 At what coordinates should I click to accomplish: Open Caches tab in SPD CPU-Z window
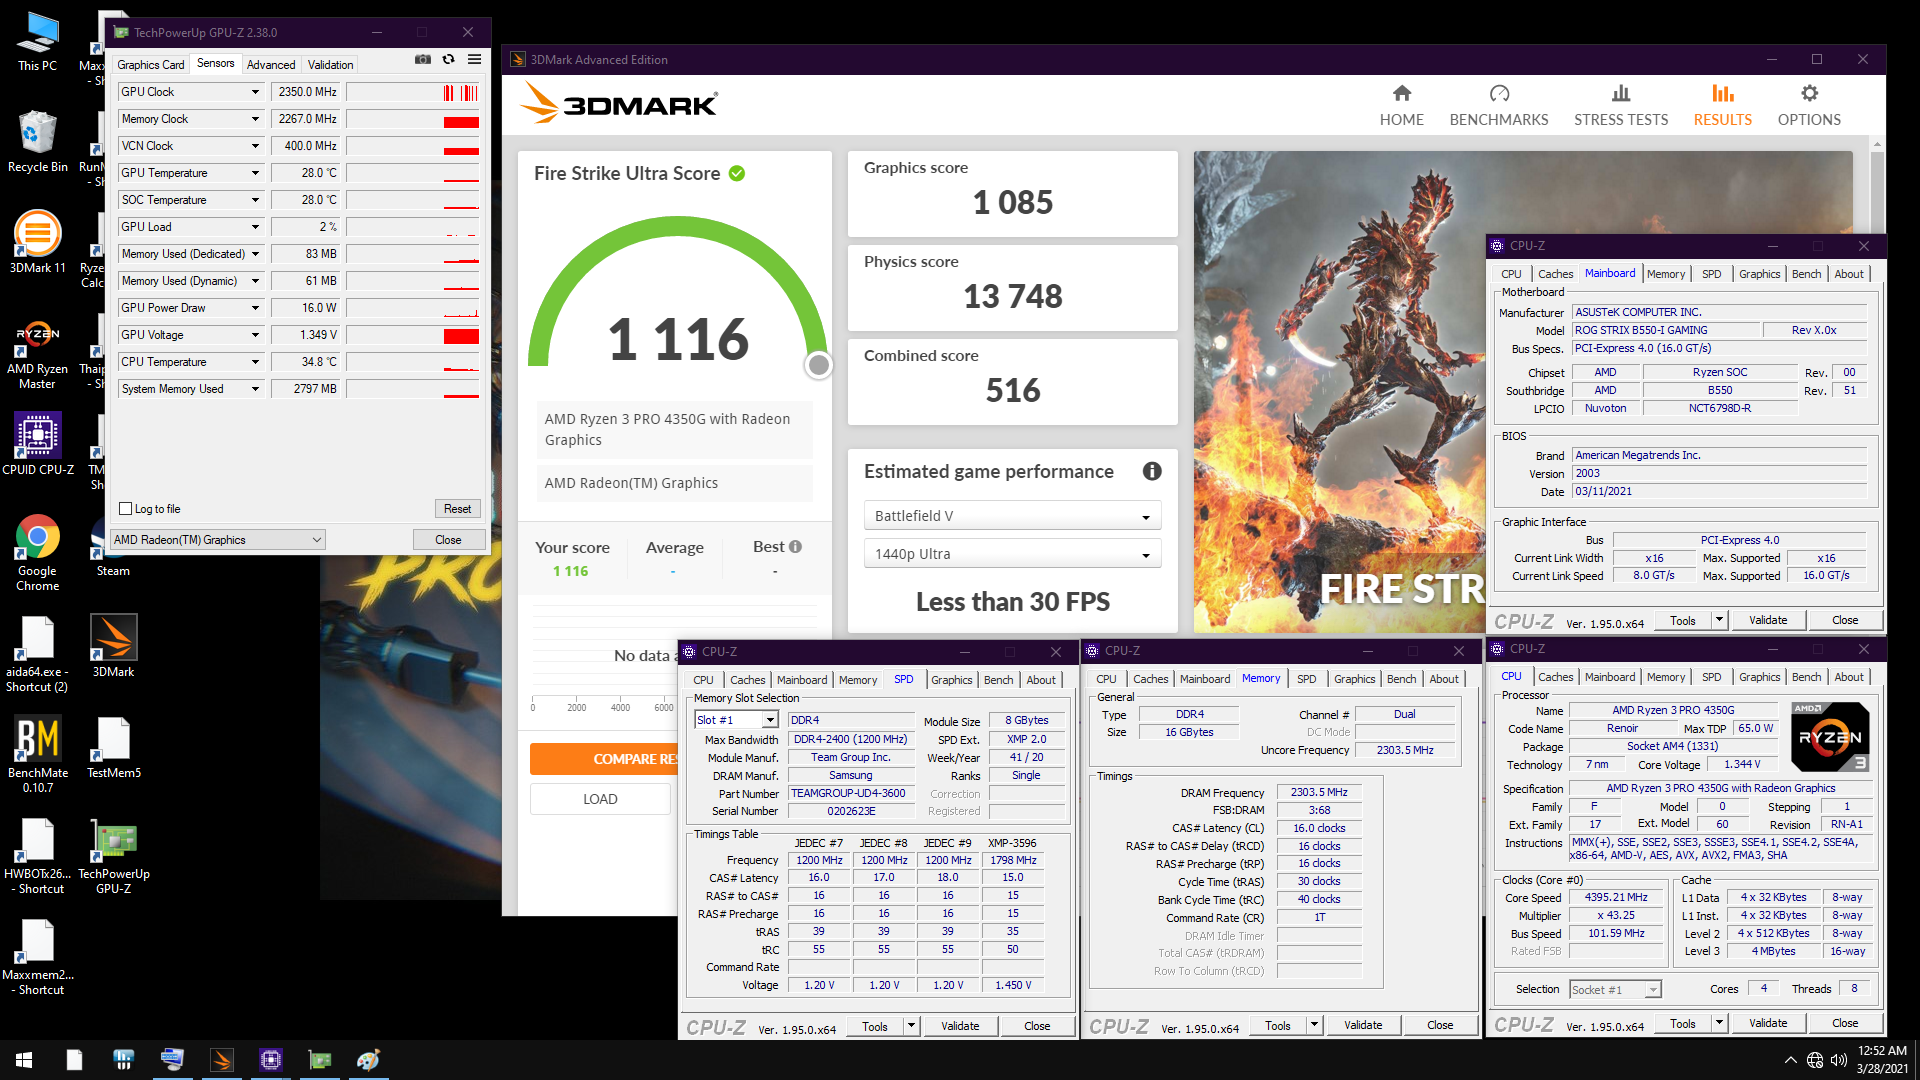(747, 680)
